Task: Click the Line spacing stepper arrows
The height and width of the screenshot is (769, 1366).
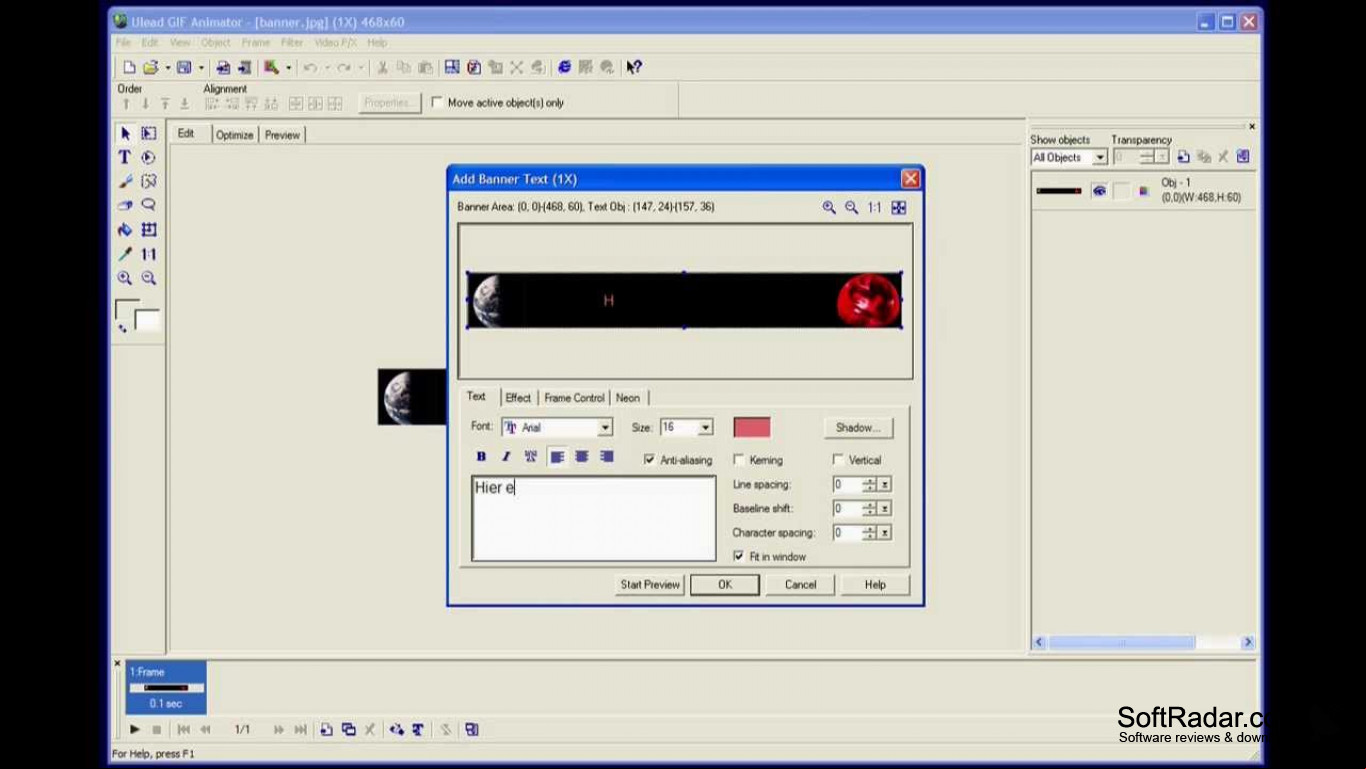Action: pos(869,484)
